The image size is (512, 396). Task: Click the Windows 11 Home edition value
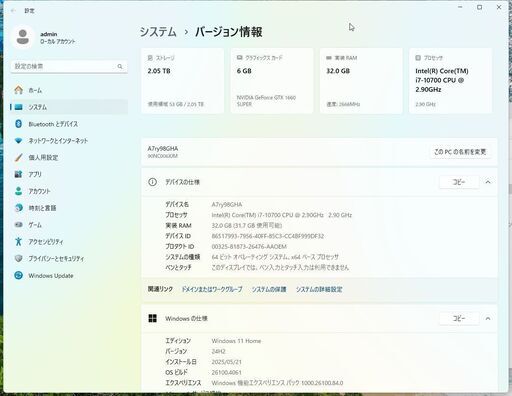click(236, 341)
